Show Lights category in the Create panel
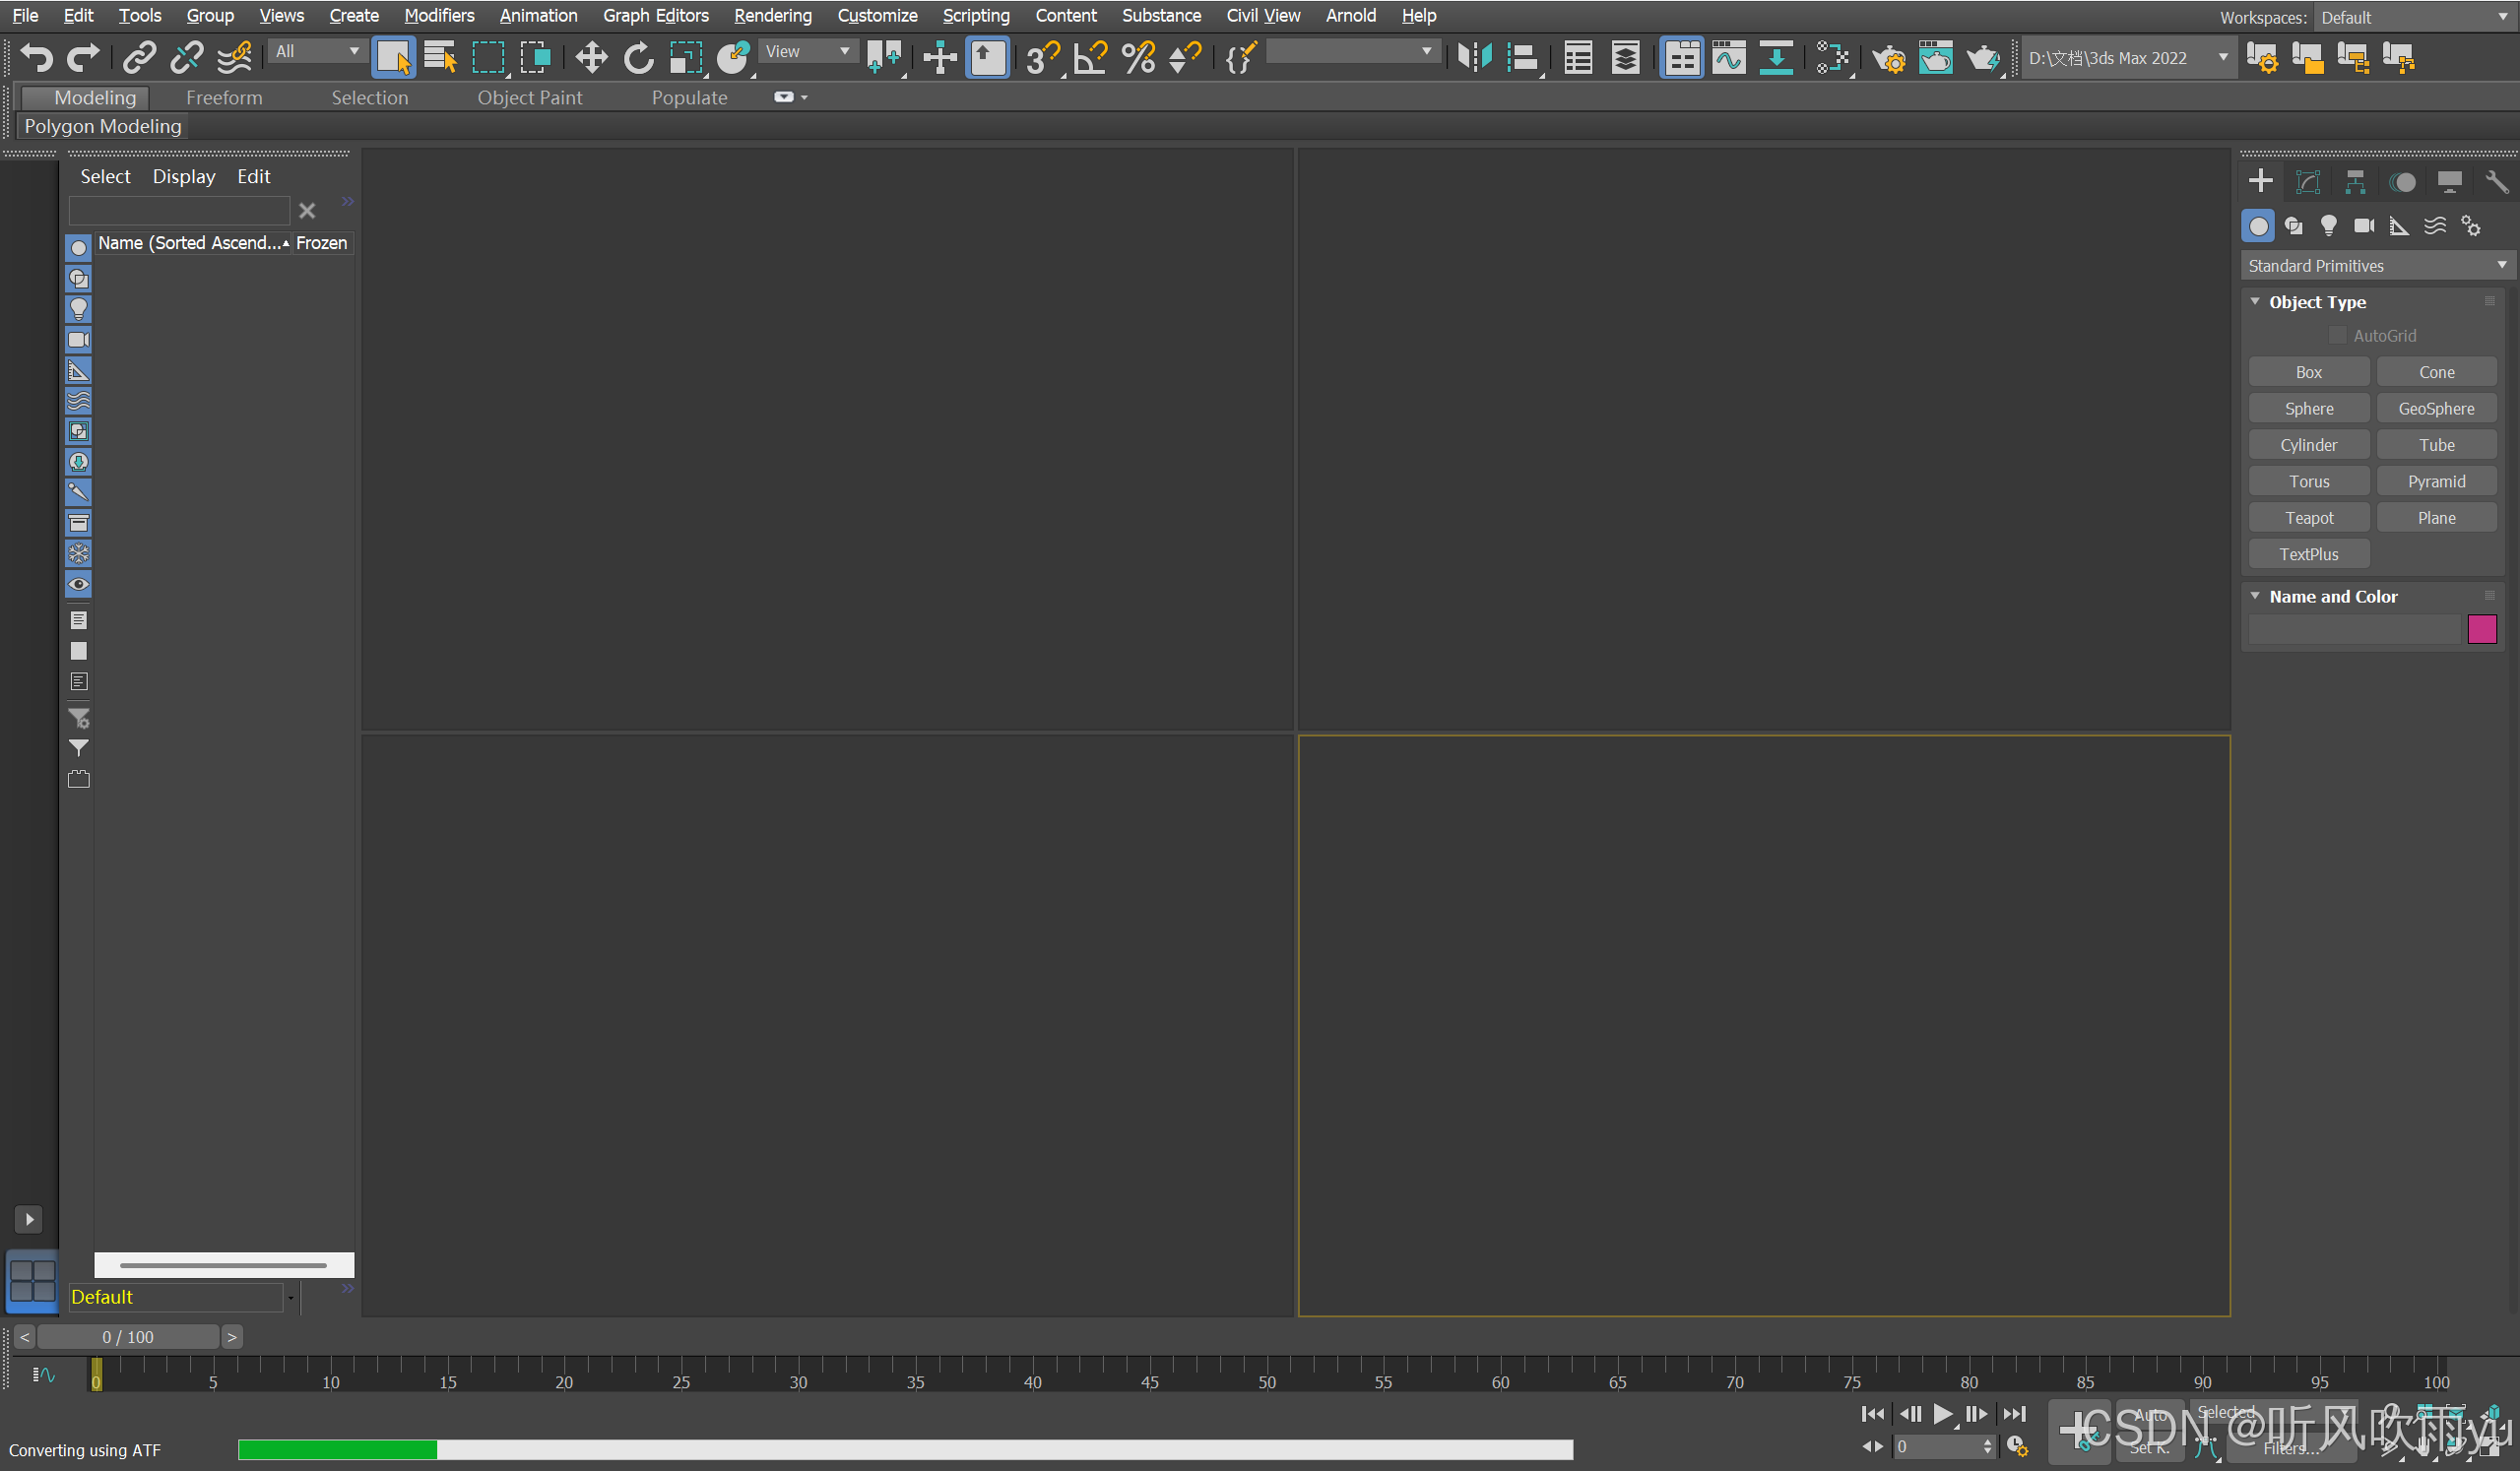The image size is (2520, 1471). (x=2329, y=226)
